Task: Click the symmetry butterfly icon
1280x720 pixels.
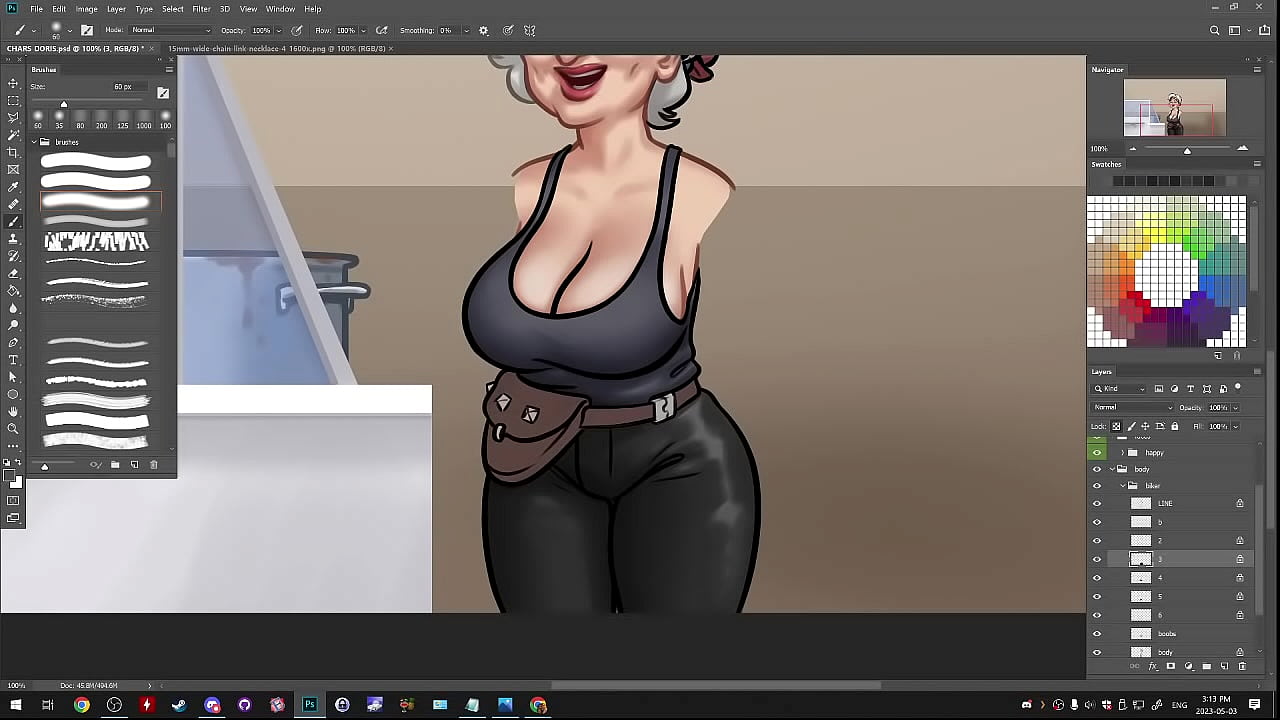Action: (x=529, y=30)
